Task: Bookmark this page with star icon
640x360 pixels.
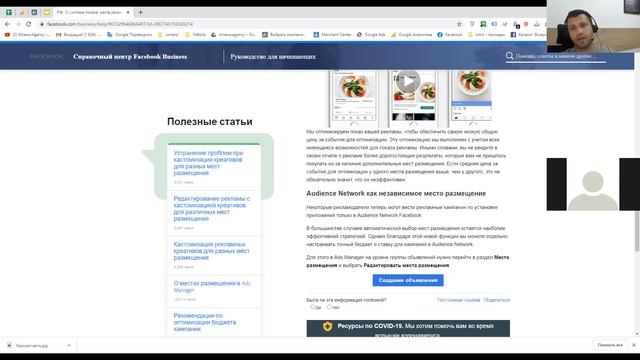Action: click(x=459, y=24)
